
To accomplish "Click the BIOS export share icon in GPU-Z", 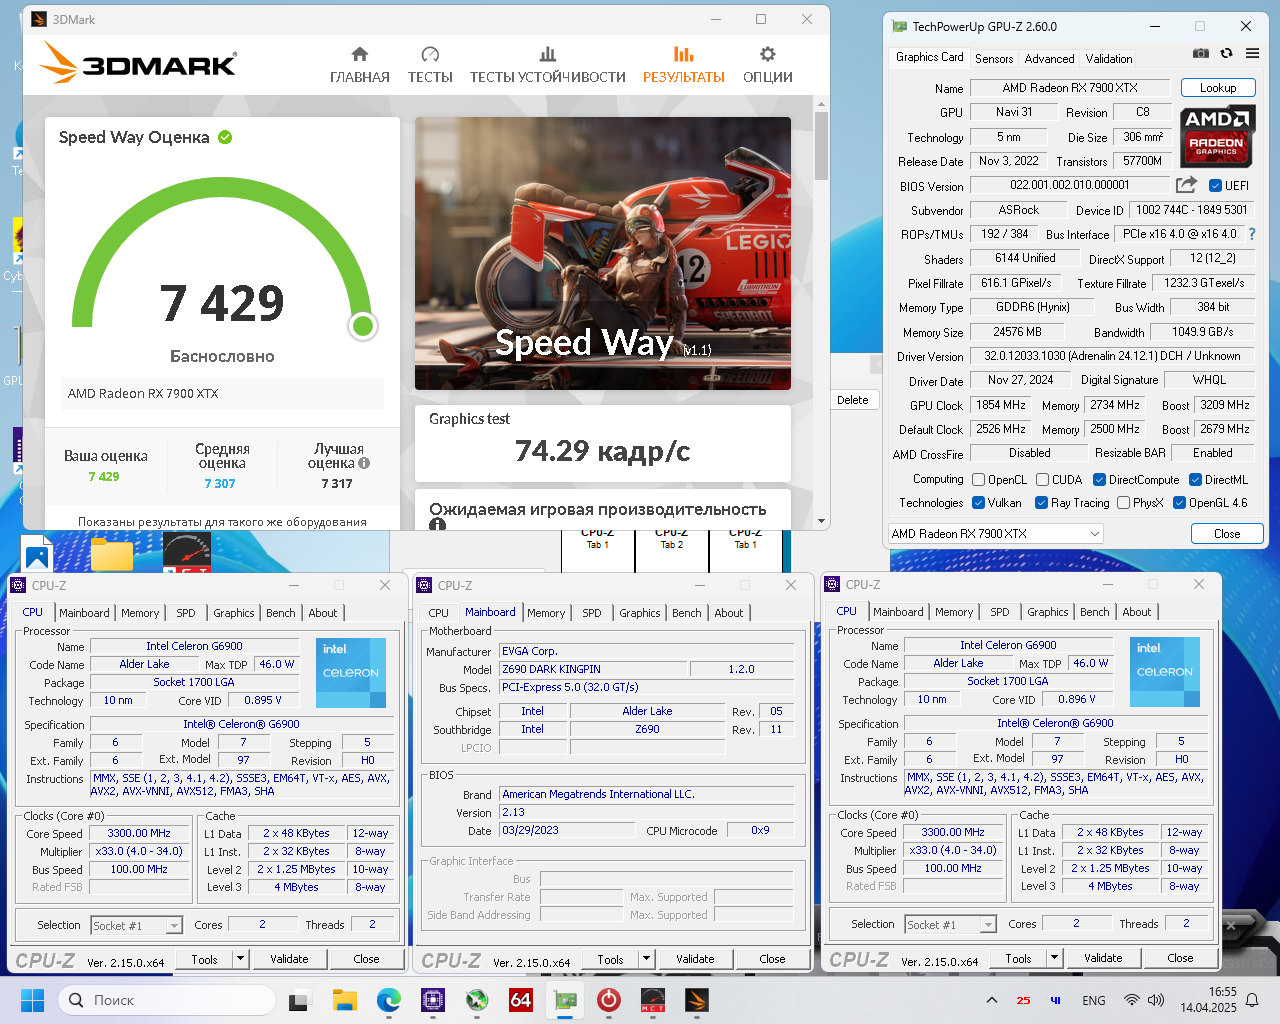I will click(1186, 185).
